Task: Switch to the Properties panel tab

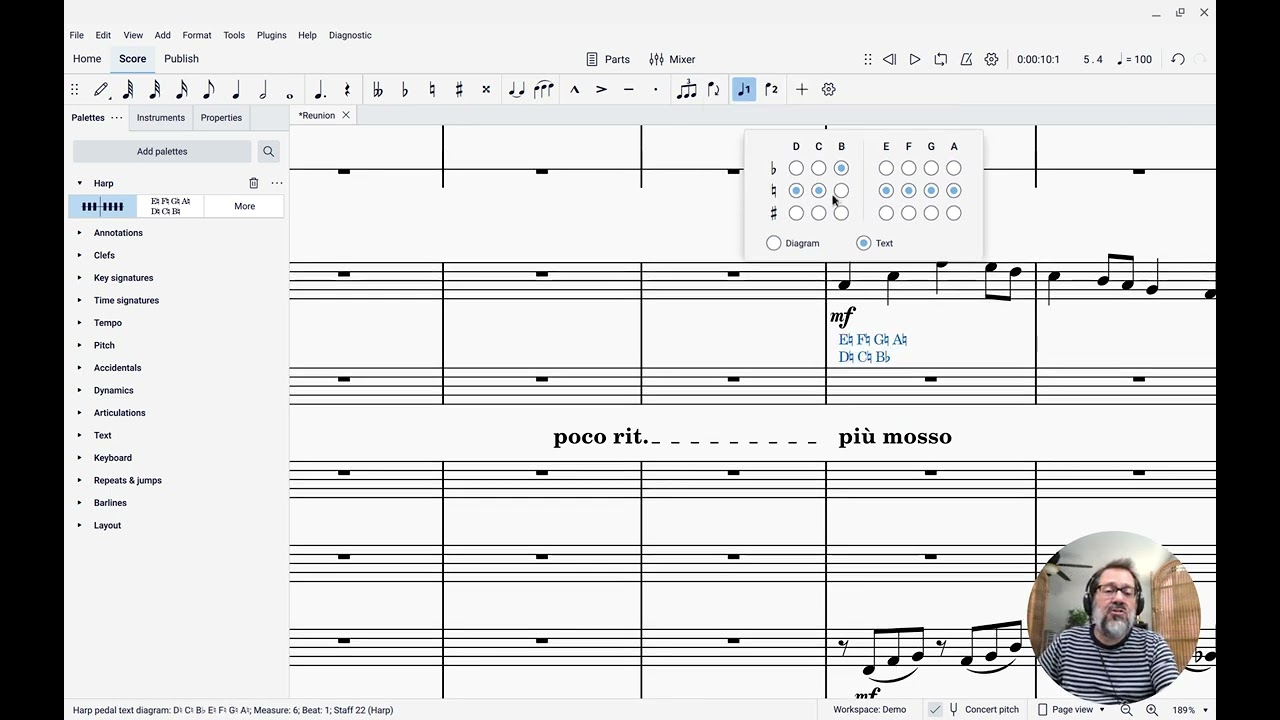Action: coord(221,117)
